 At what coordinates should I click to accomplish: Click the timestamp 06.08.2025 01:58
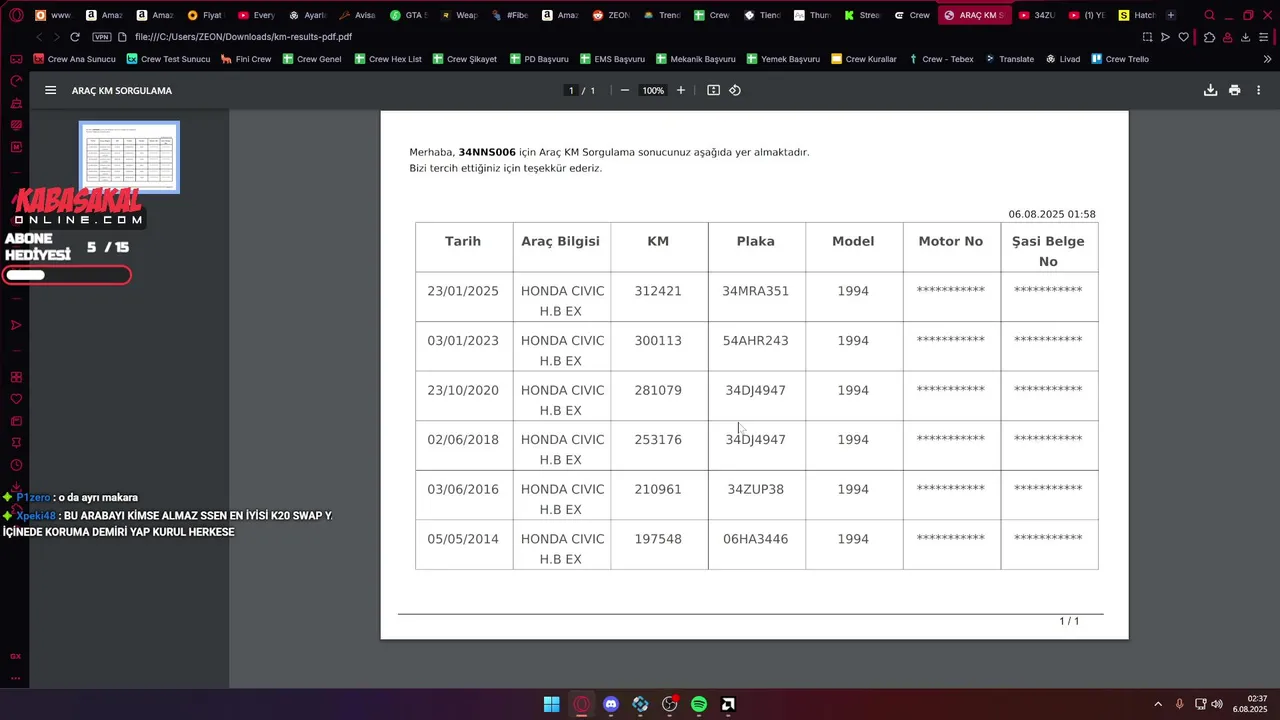point(1052,214)
